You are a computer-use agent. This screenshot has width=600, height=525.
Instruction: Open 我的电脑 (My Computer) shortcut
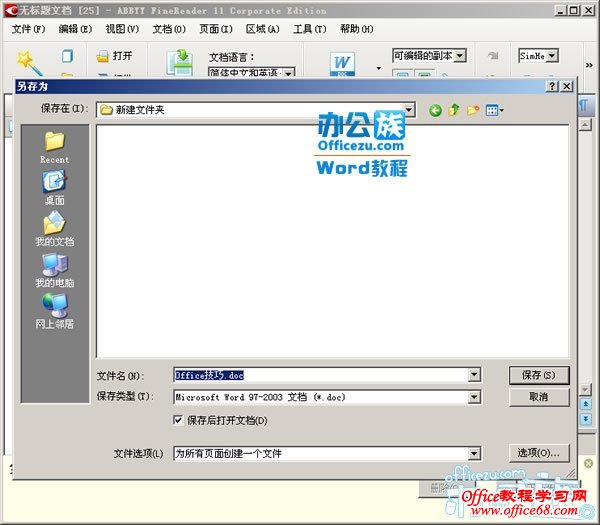(55, 270)
